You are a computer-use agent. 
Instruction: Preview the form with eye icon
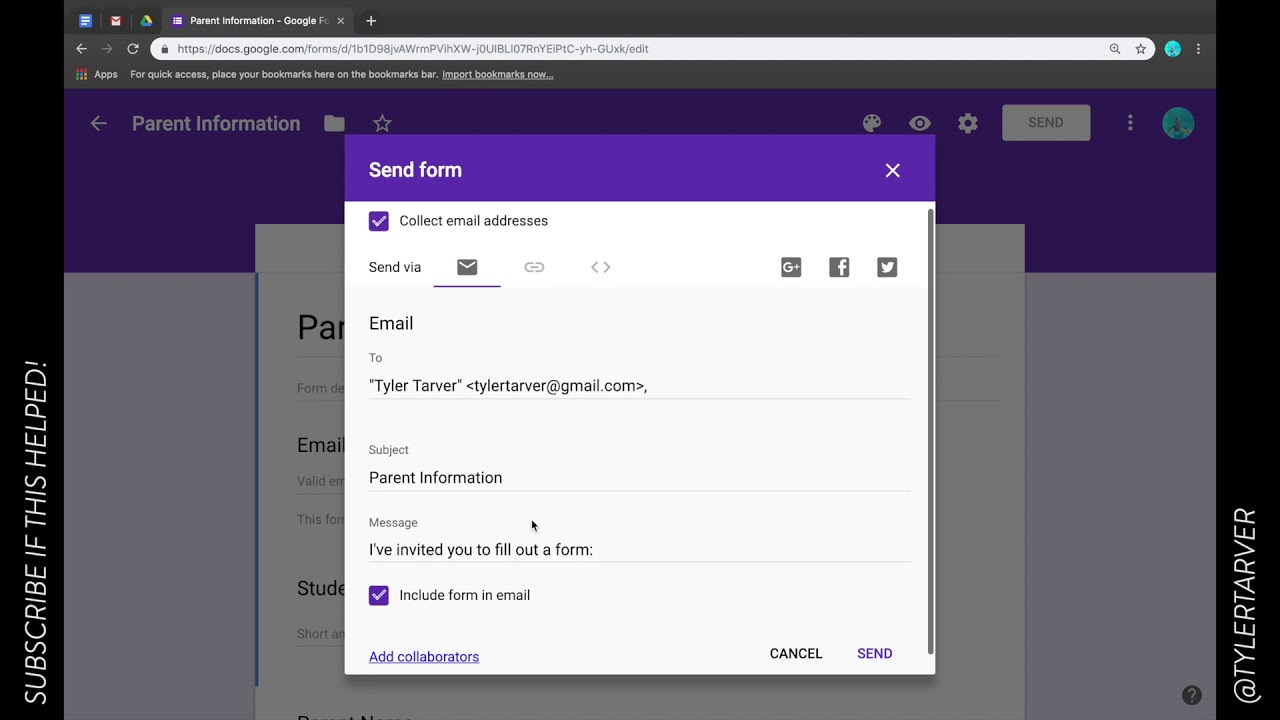coord(920,123)
